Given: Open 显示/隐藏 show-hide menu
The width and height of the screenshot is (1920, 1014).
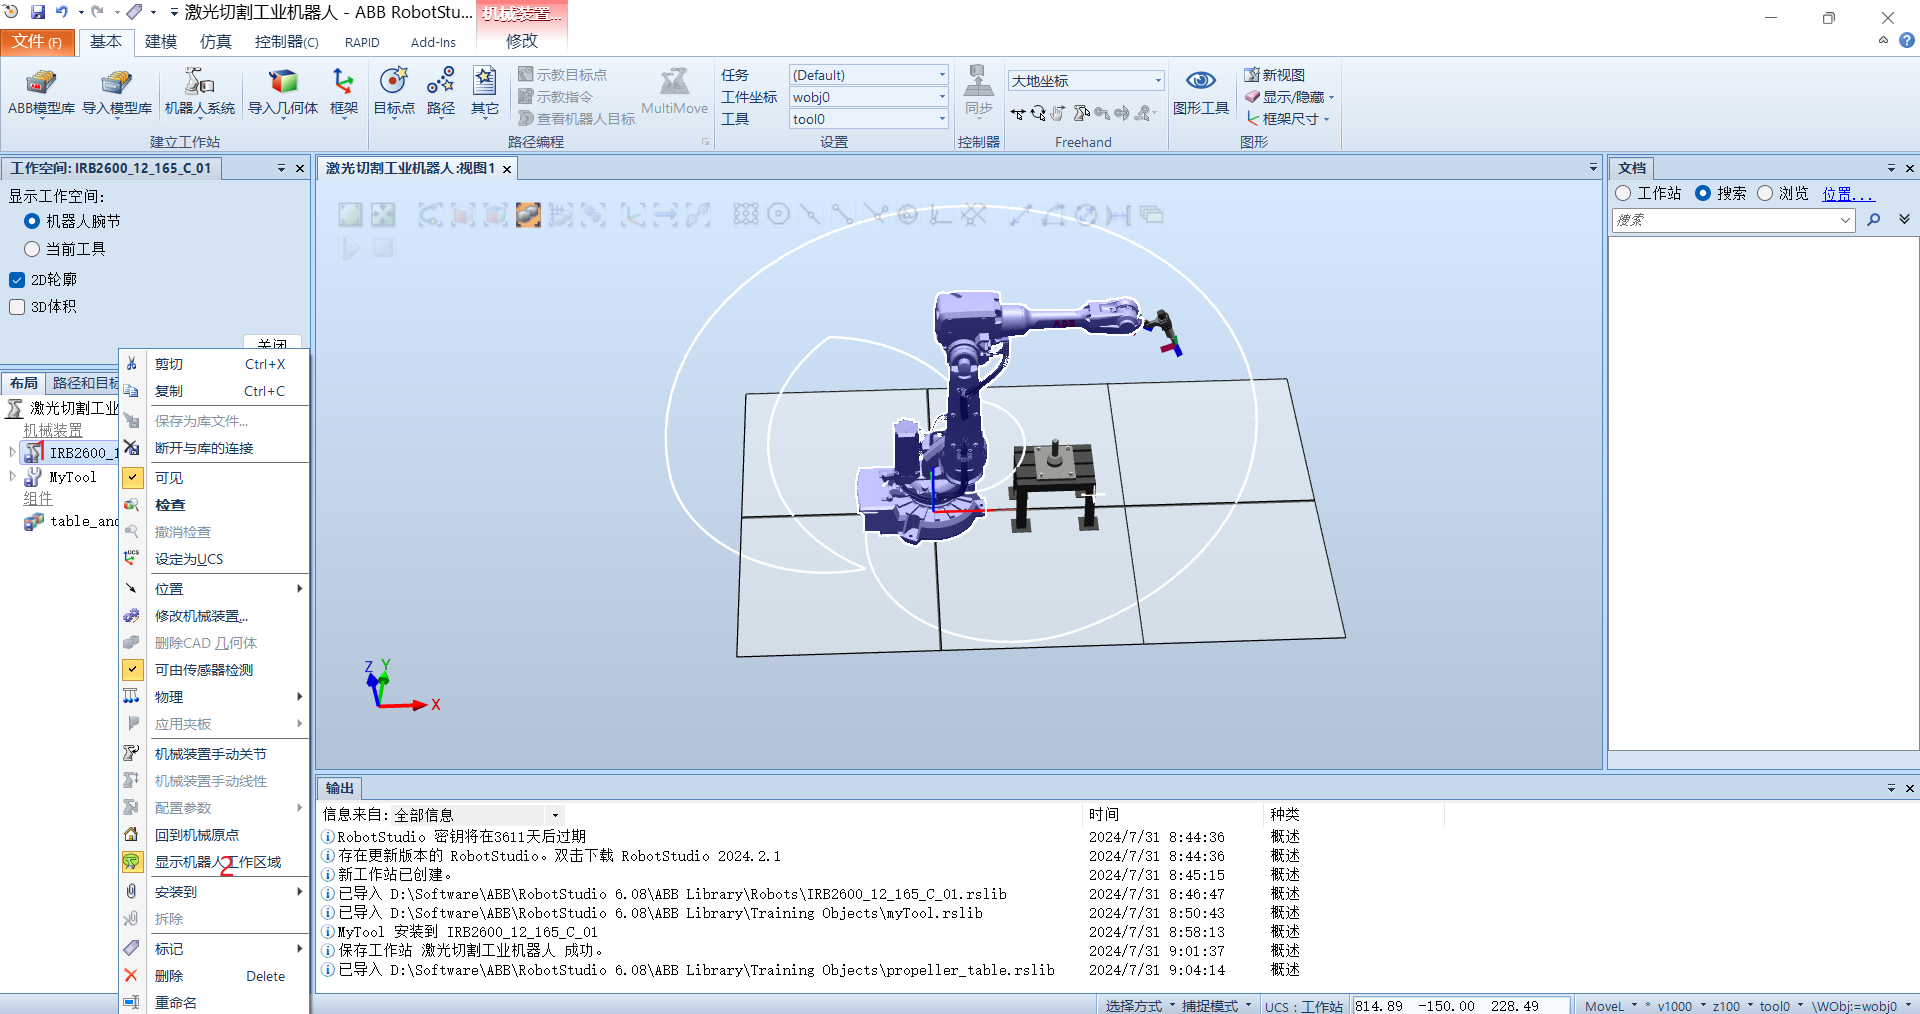Looking at the screenshot, I should point(1290,97).
